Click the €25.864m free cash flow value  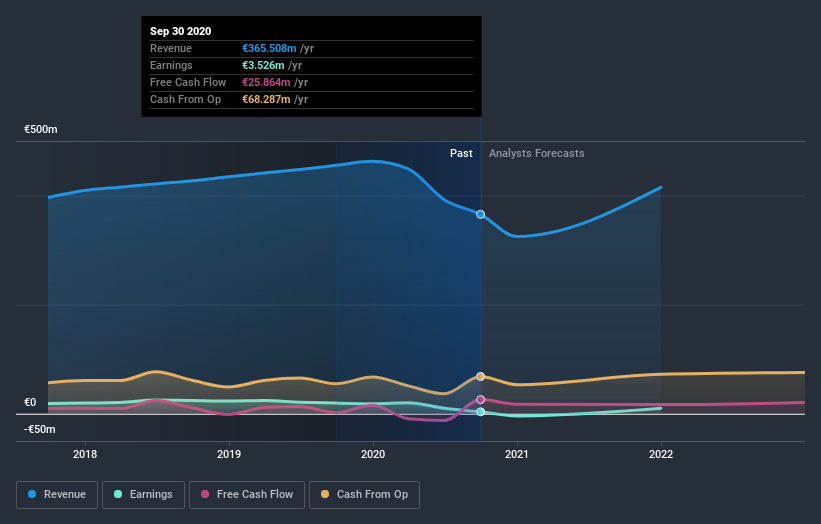(266, 82)
